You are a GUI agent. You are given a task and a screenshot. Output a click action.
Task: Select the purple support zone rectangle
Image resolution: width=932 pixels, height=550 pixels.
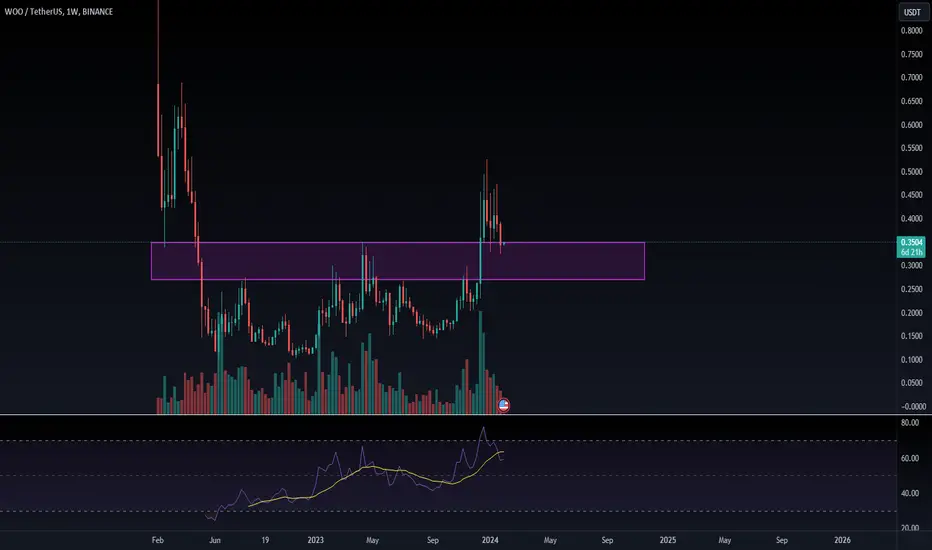(398, 260)
